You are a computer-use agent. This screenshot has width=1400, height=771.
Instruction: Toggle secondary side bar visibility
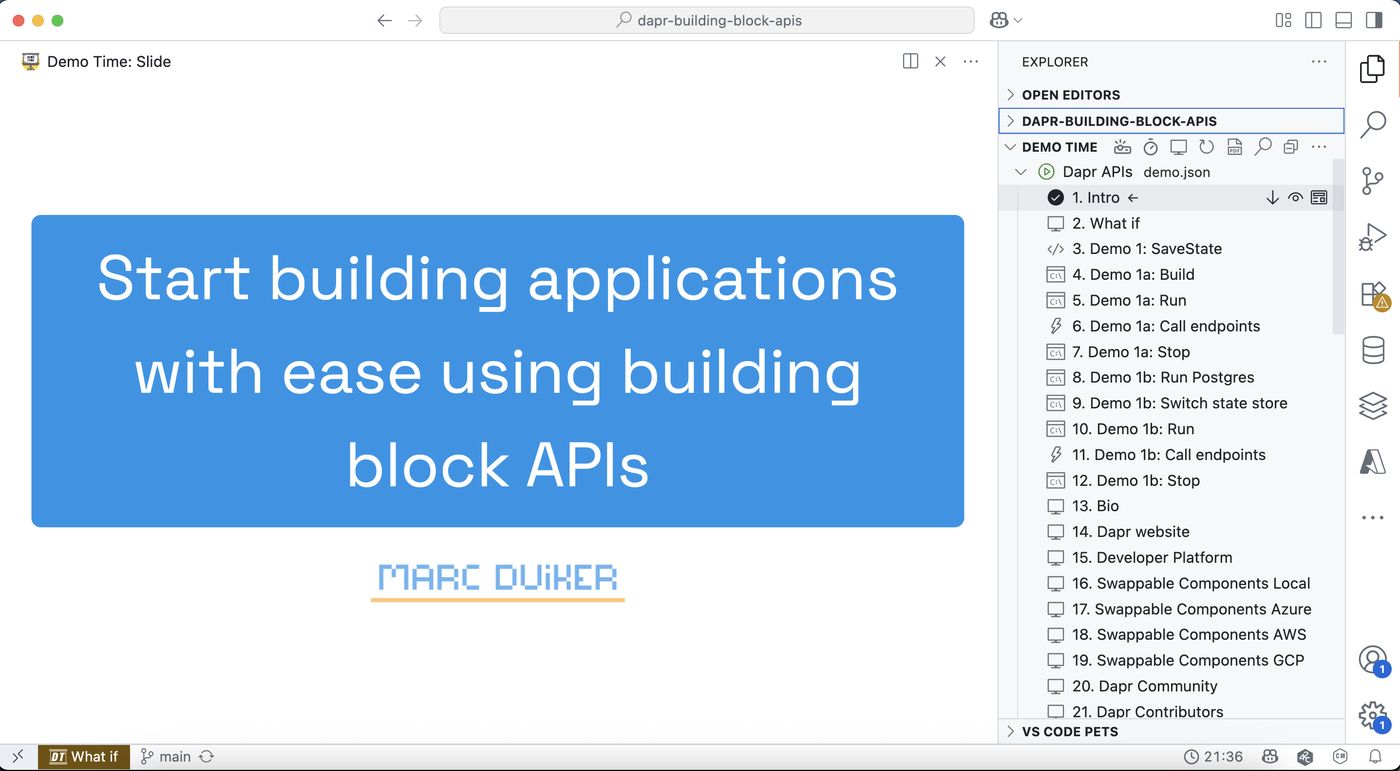point(1373,20)
